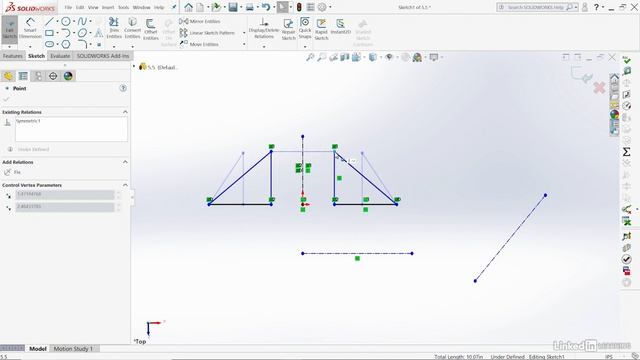This screenshot has height=360, width=640.
Task: Click the Repair Sketch tool
Action: click(x=288, y=29)
